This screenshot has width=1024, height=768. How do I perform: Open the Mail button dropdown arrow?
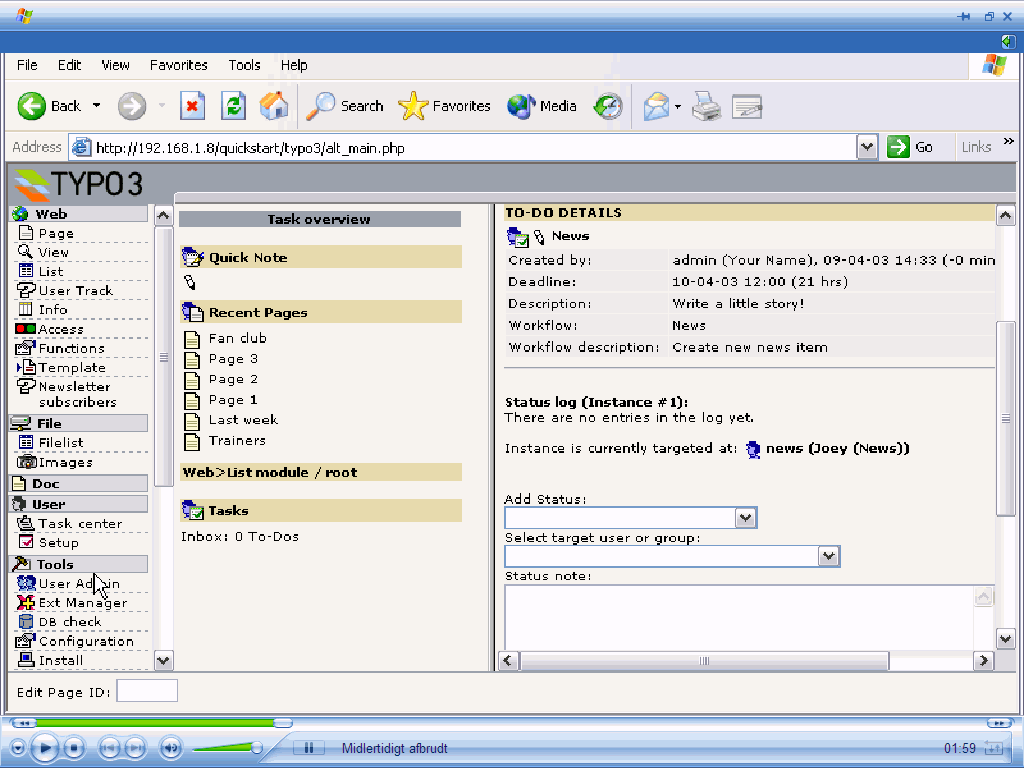pyautogui.click(x=677, y=106)
